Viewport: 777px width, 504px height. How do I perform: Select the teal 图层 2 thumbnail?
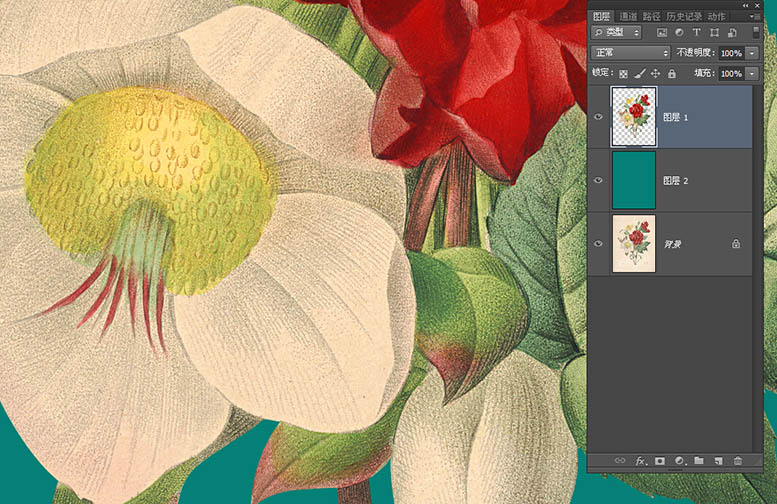click(634, 180)
